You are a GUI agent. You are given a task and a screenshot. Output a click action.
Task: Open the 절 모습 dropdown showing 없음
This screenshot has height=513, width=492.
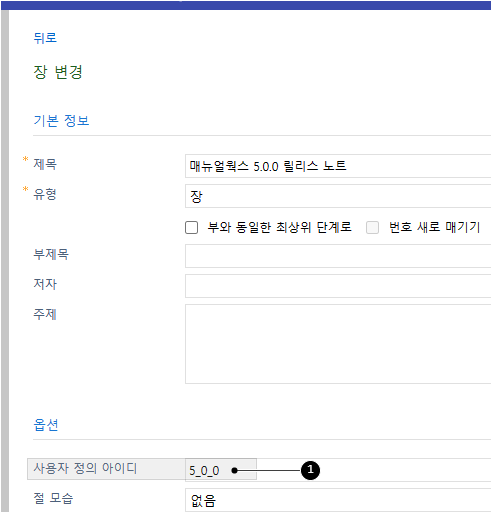pyautogui.click(x=338, y=500)
